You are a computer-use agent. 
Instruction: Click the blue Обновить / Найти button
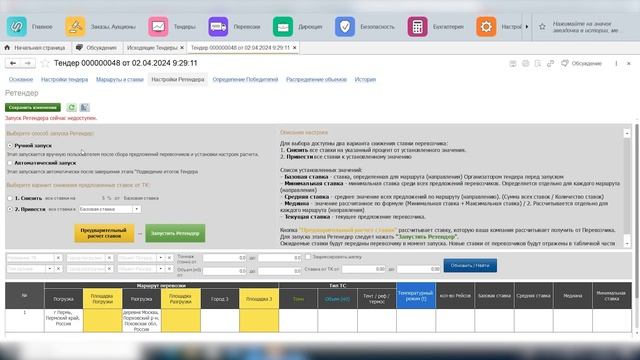[x=470, y=265]
